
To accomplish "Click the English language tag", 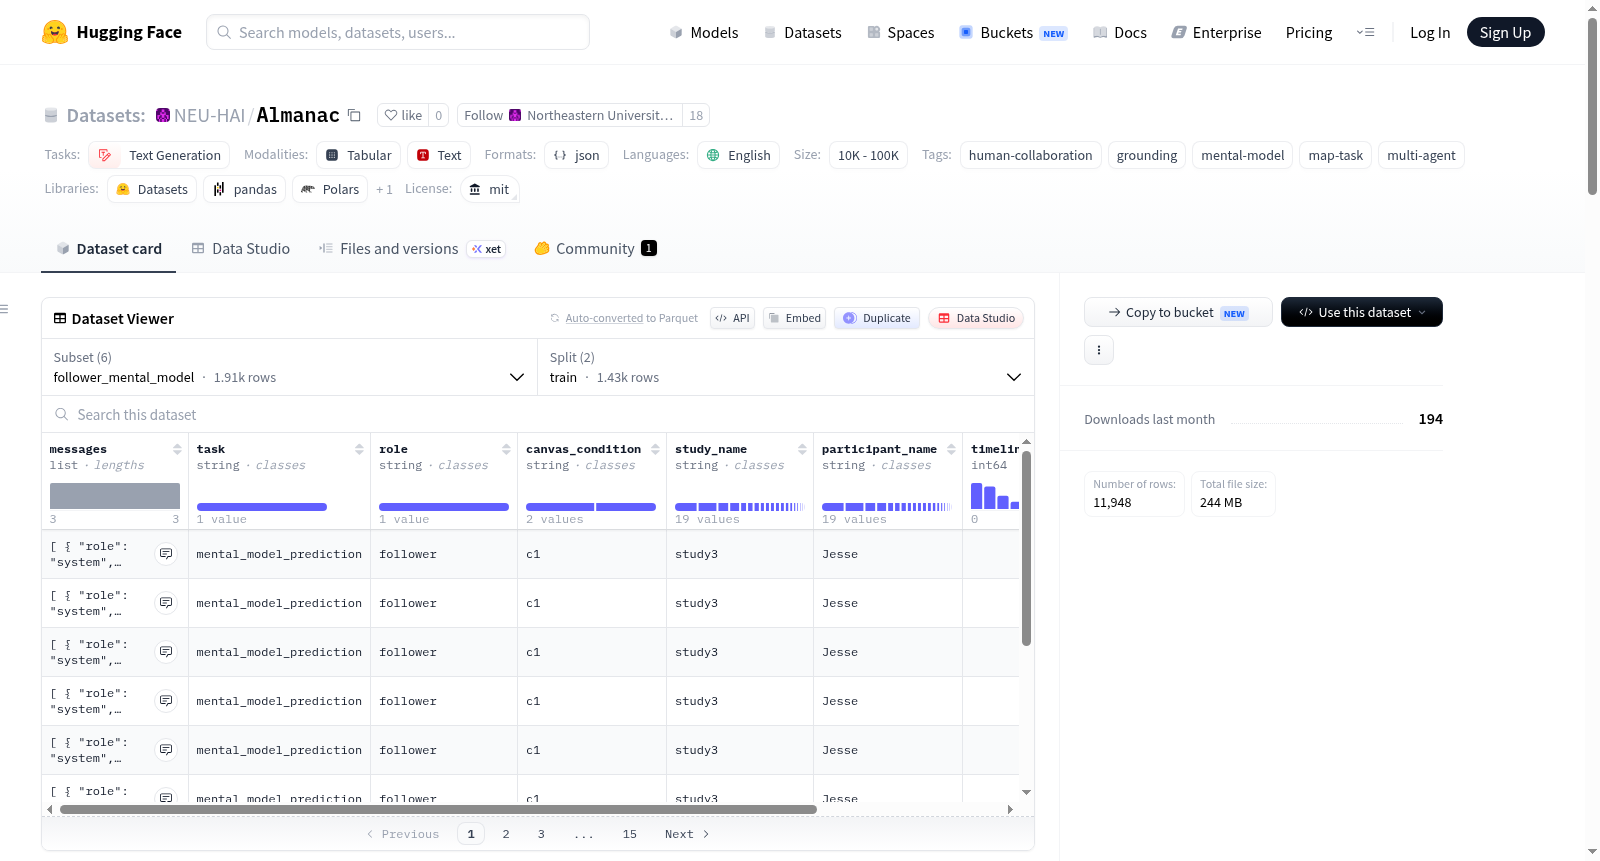I will pyautogui.click(x=738, y=155).
